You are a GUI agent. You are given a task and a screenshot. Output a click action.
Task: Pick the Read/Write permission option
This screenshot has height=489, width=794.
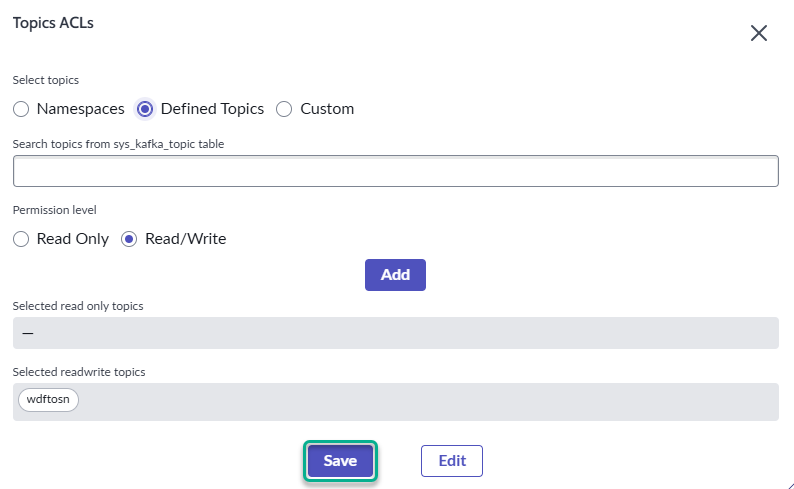[129, 239]
